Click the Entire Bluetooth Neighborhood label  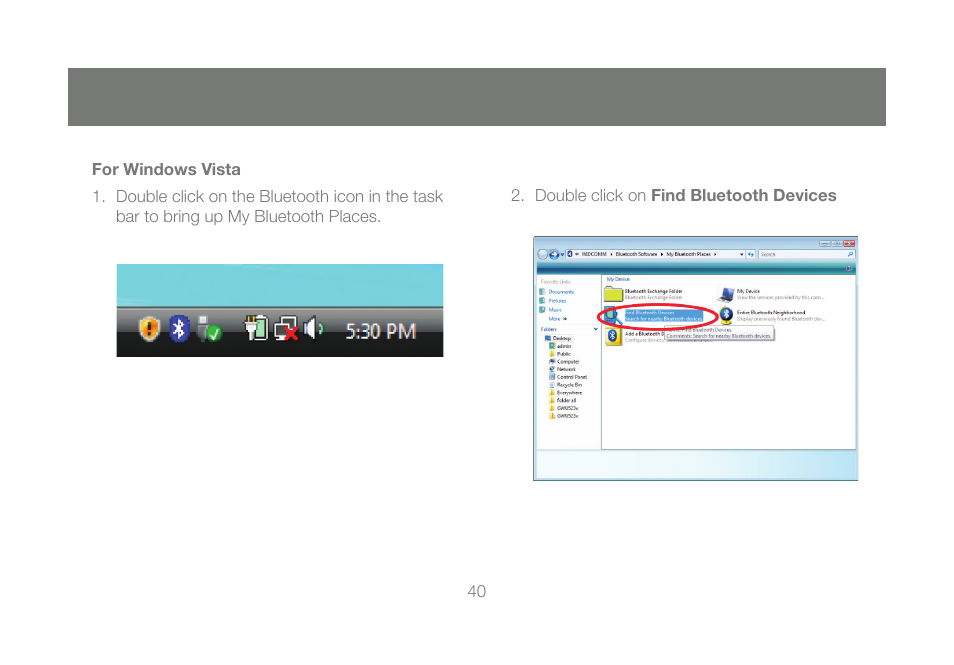coord(771,312)
